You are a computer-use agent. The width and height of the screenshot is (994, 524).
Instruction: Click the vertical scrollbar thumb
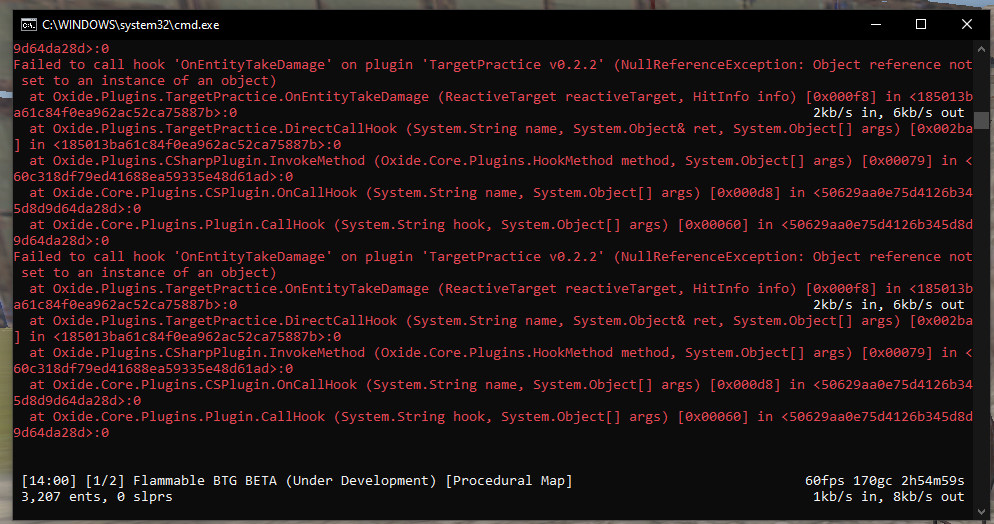[x=981, y=120]
